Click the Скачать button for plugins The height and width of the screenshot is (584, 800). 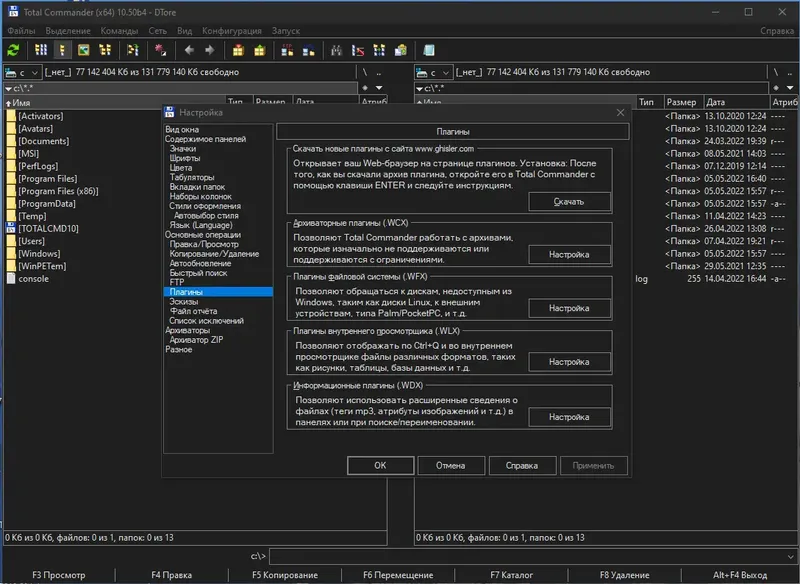(x=569, y=202)
